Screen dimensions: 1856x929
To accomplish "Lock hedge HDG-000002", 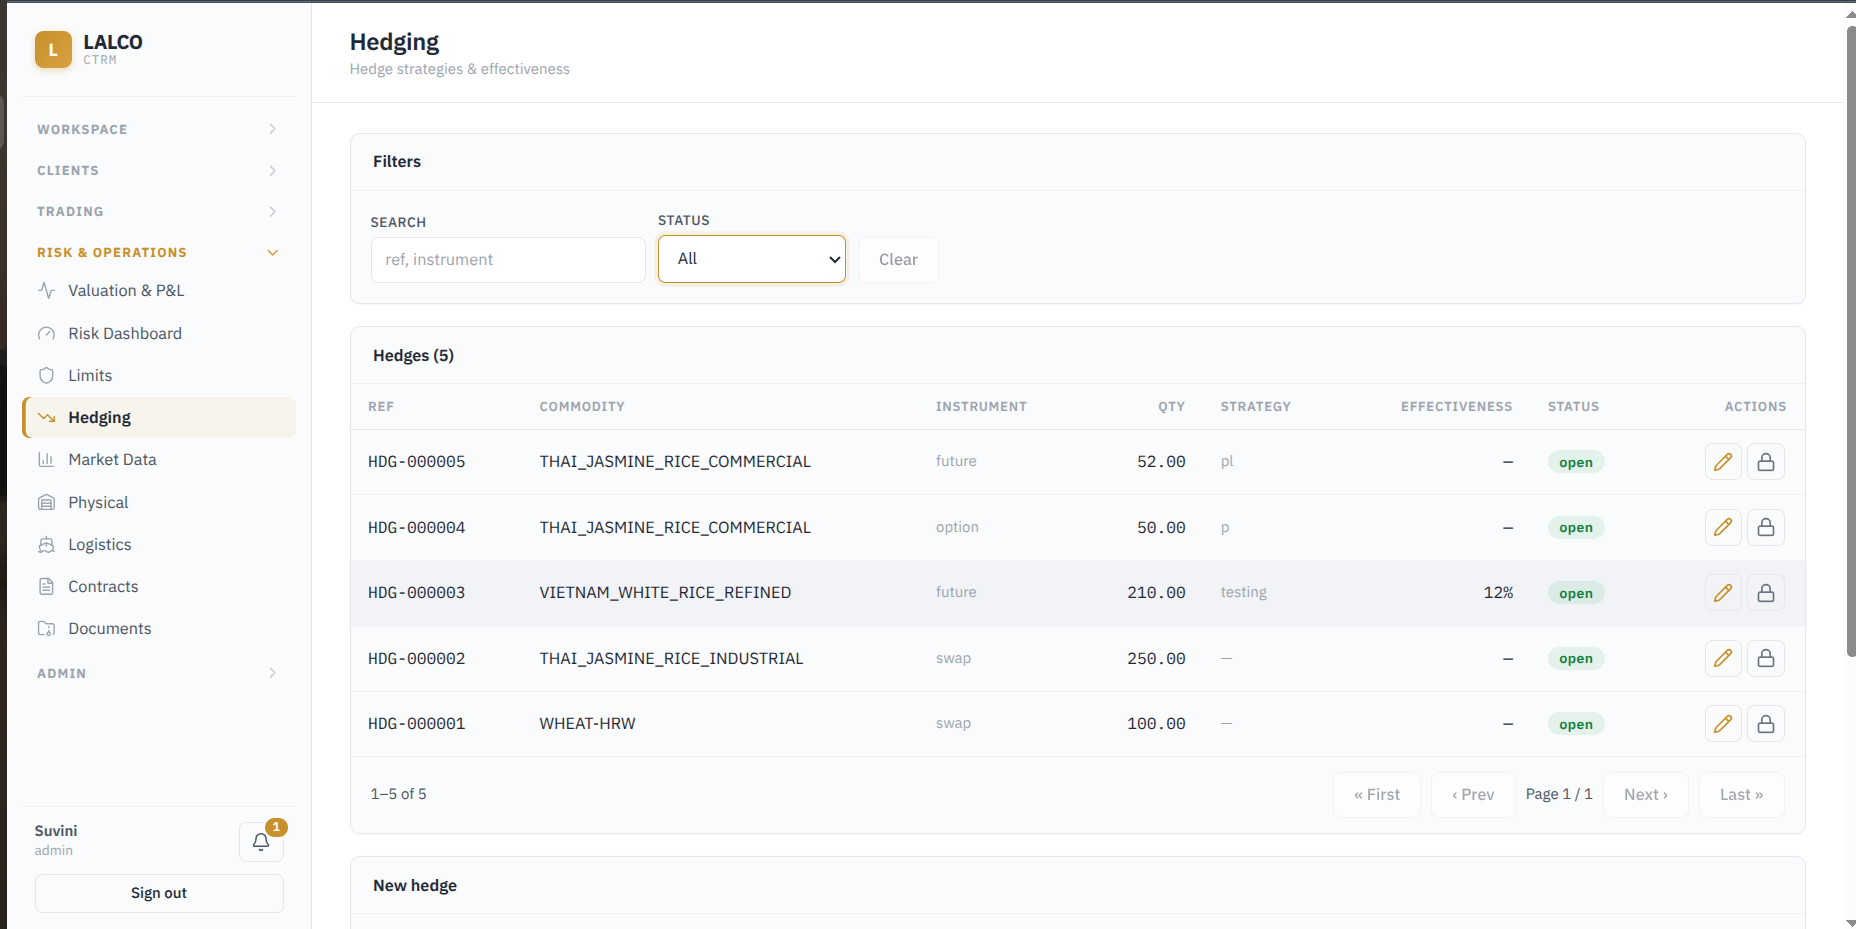I will tap(1766, 658).
